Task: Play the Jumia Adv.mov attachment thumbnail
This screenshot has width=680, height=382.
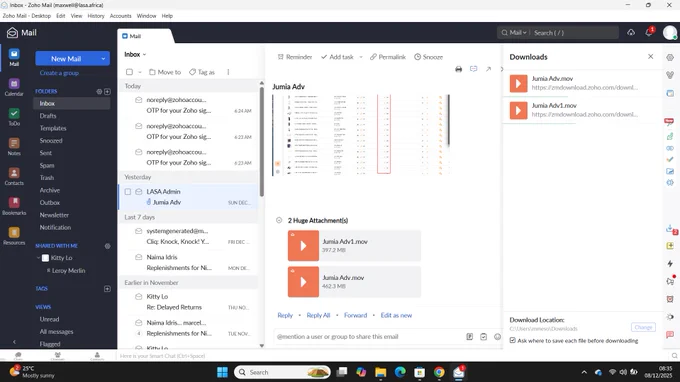Action: (303, 282)
